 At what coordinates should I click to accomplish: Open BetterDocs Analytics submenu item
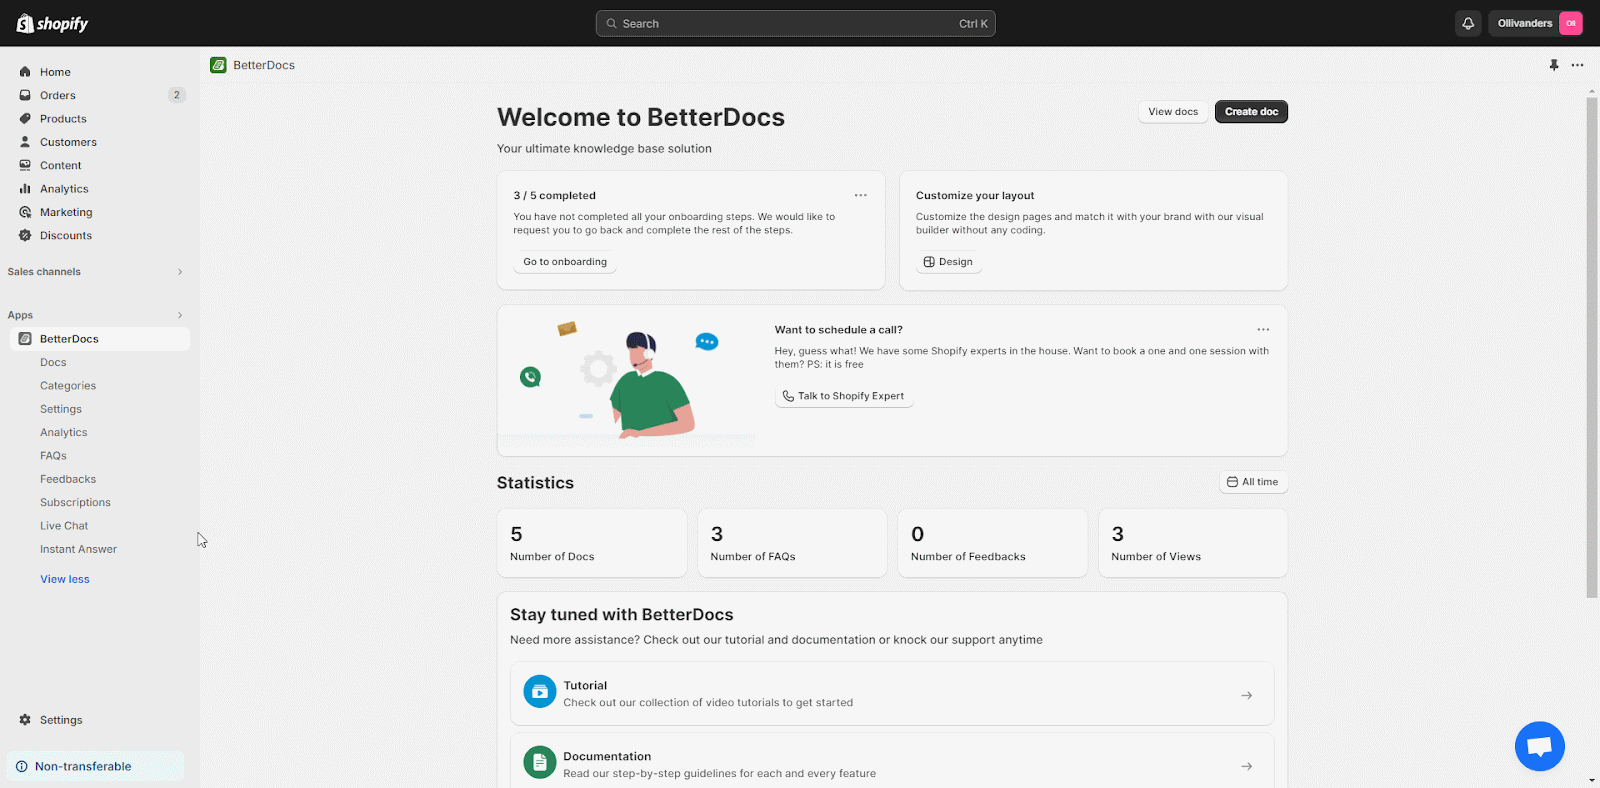click(x=64, y=432)
